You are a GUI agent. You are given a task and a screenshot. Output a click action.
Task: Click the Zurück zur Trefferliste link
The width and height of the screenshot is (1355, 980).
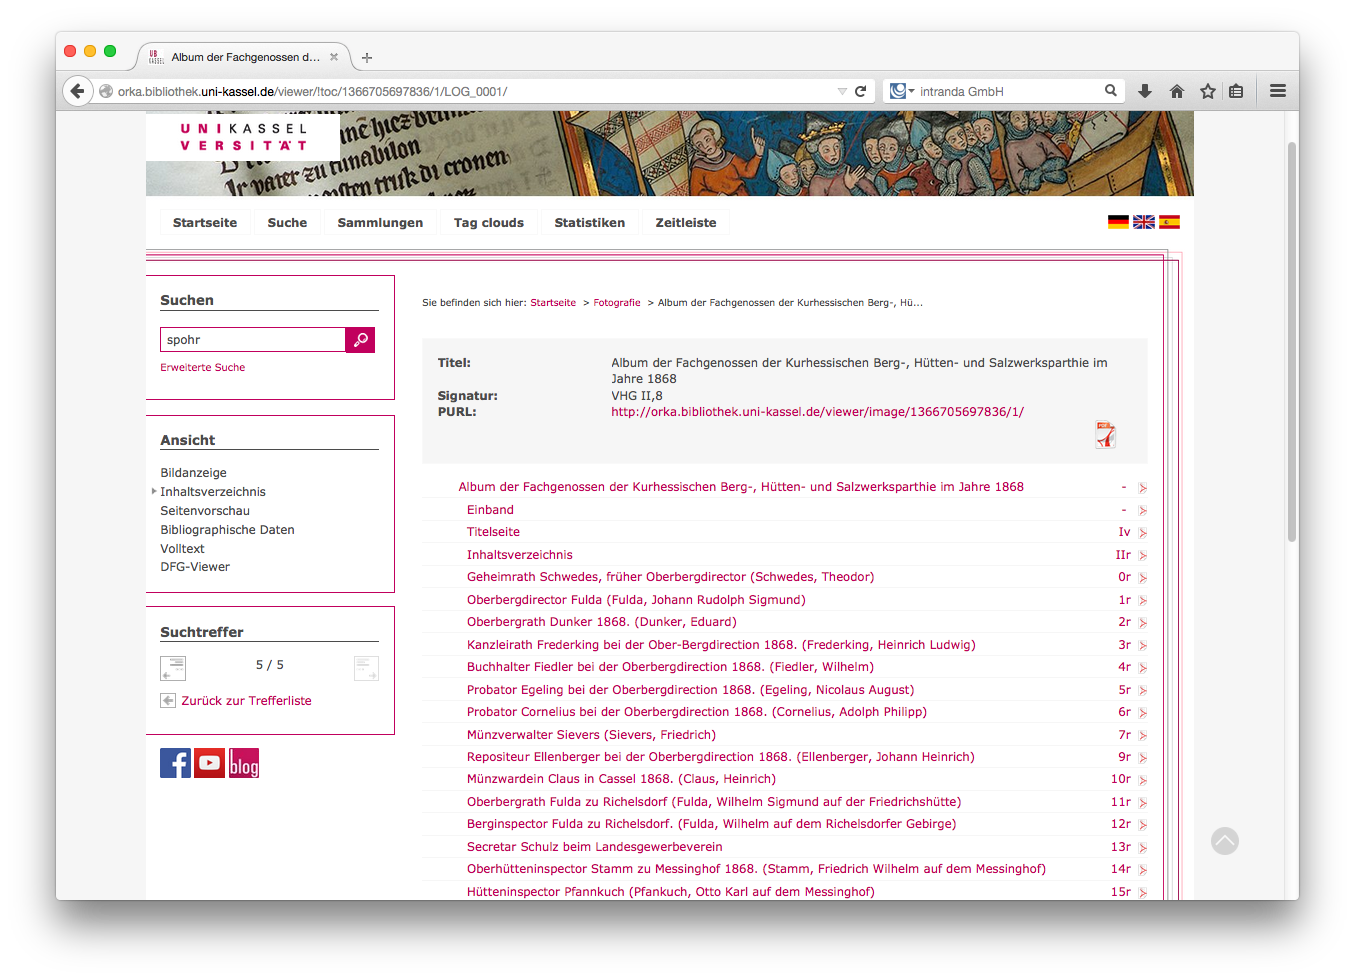(246, 701)
